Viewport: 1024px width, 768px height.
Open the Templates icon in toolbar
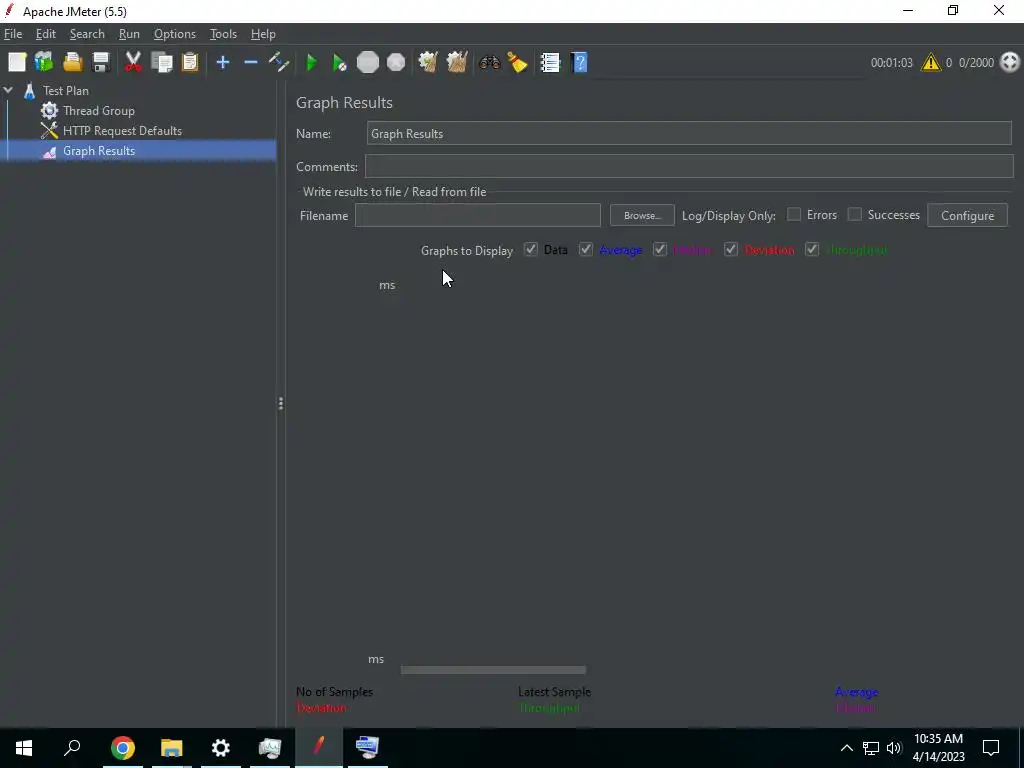tap(44, 63)
